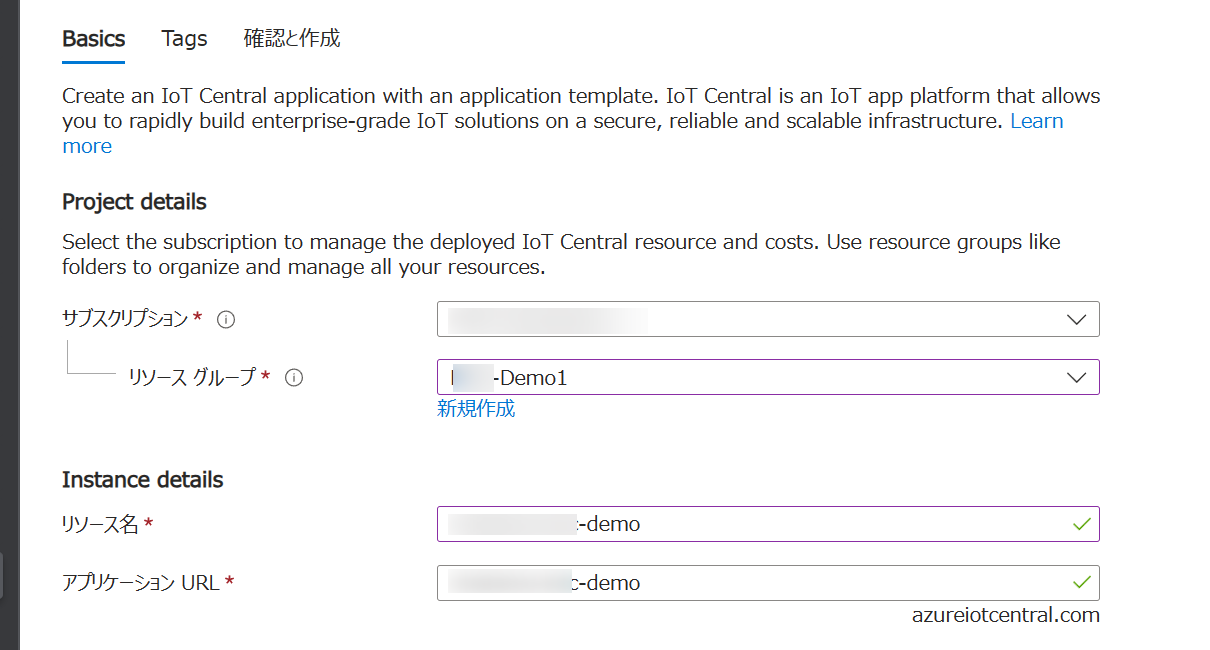The image size is (1210, 650).
Task: Click the サブスクリプション field label
Action: (125, 319)
